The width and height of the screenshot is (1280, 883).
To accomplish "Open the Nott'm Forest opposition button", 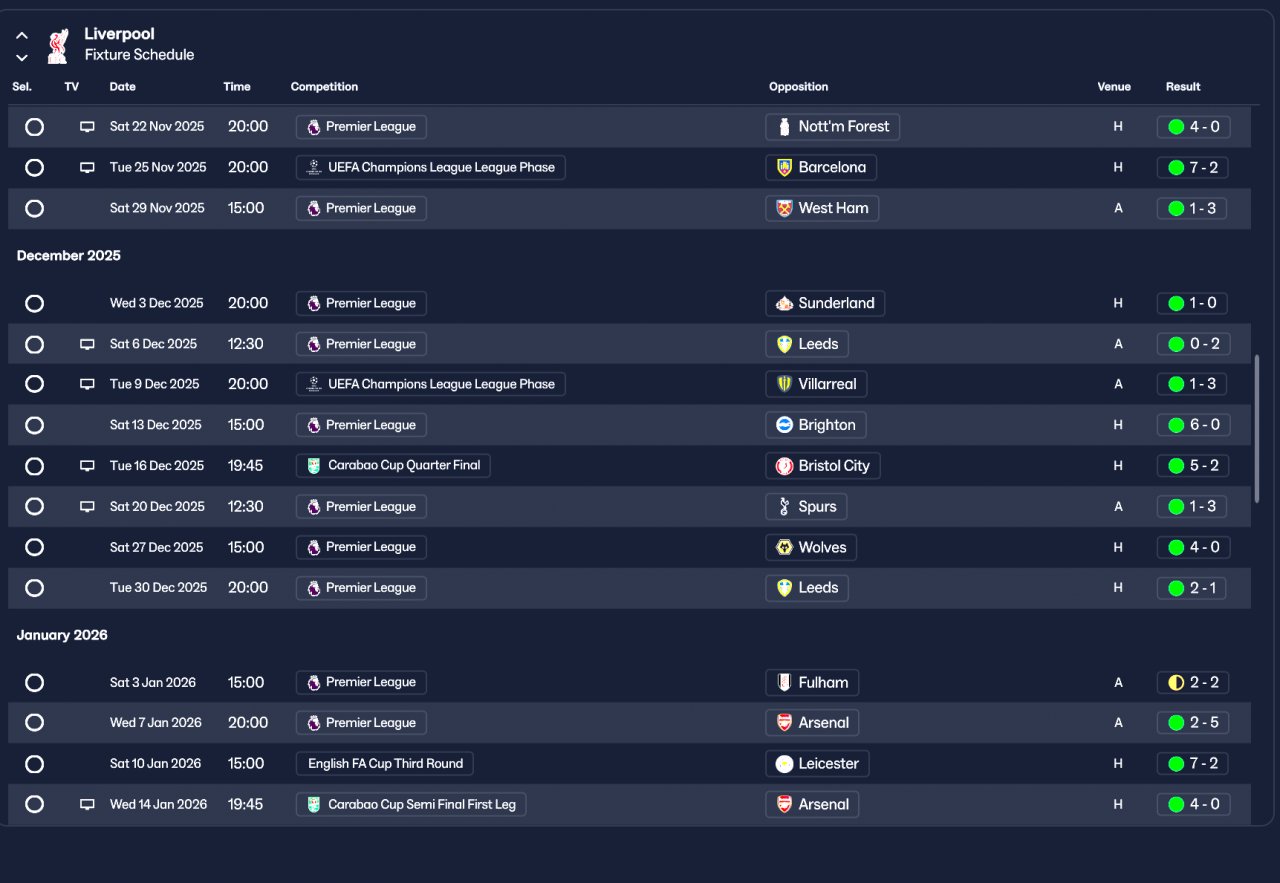I will (x=833, y=127).
